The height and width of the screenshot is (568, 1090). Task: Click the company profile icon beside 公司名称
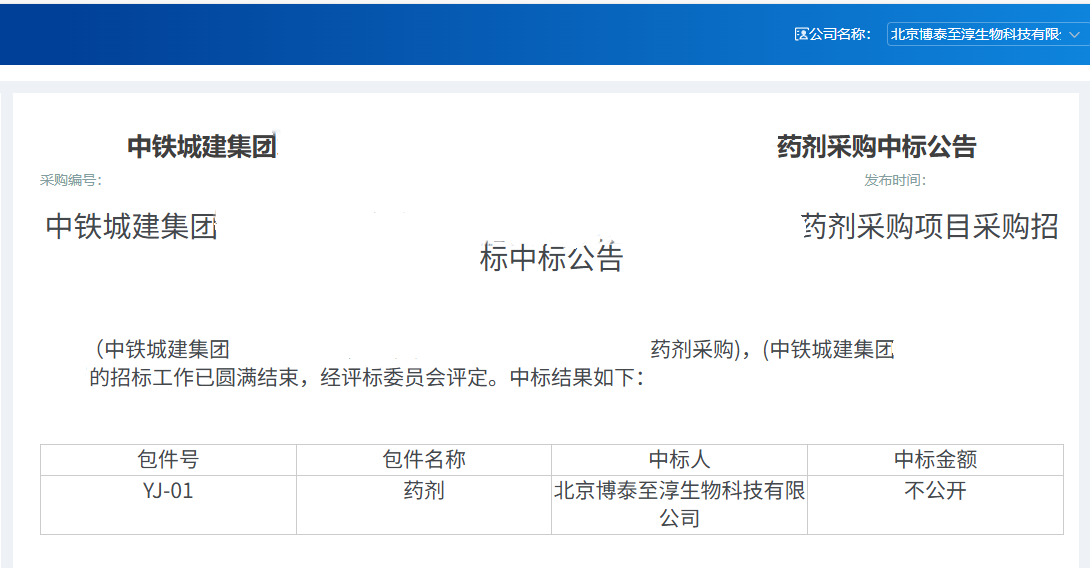pos(801,34)
